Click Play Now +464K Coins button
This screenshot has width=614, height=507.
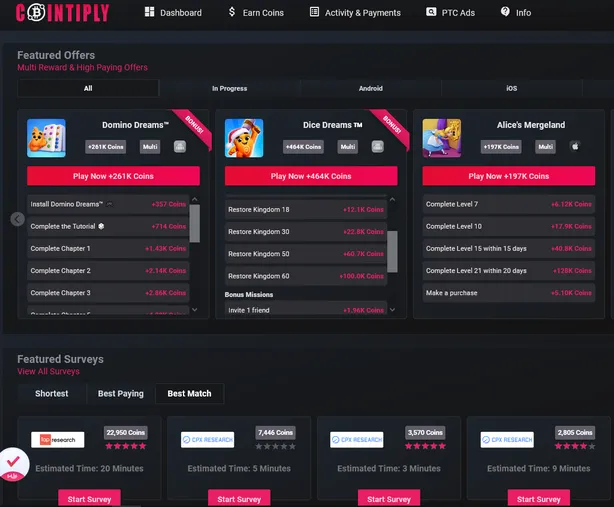[x=311, y=176]
